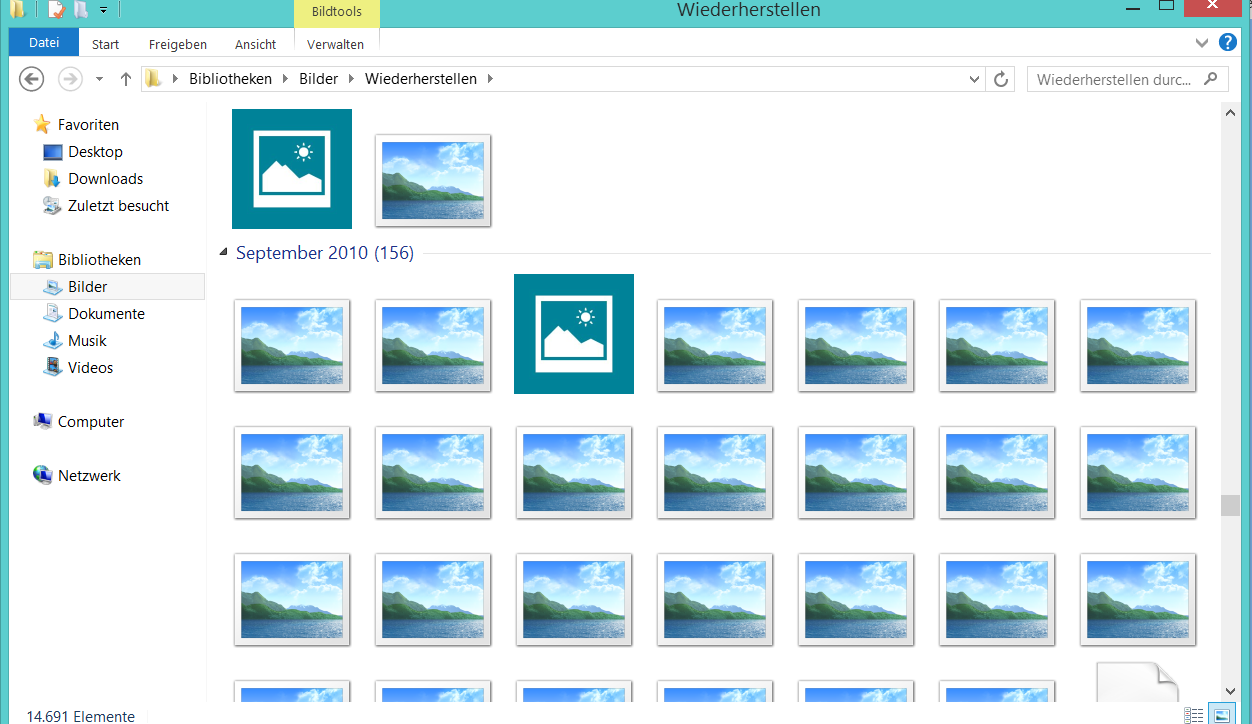Click the Videos library icon
This screenshot has width=1252, height=724.
[x=53, y=367]
